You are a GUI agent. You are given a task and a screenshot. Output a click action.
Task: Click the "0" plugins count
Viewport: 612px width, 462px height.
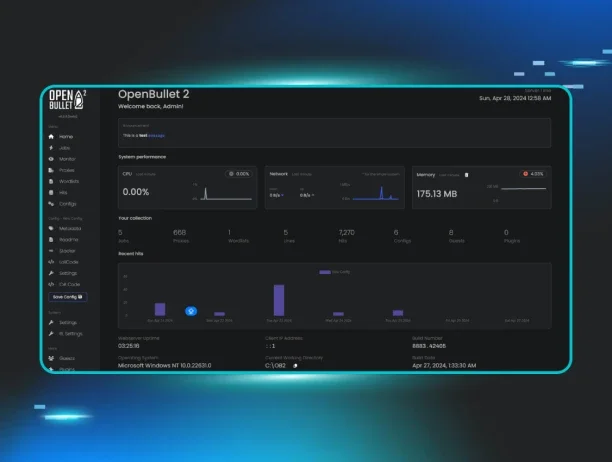[x=506, y=233]
